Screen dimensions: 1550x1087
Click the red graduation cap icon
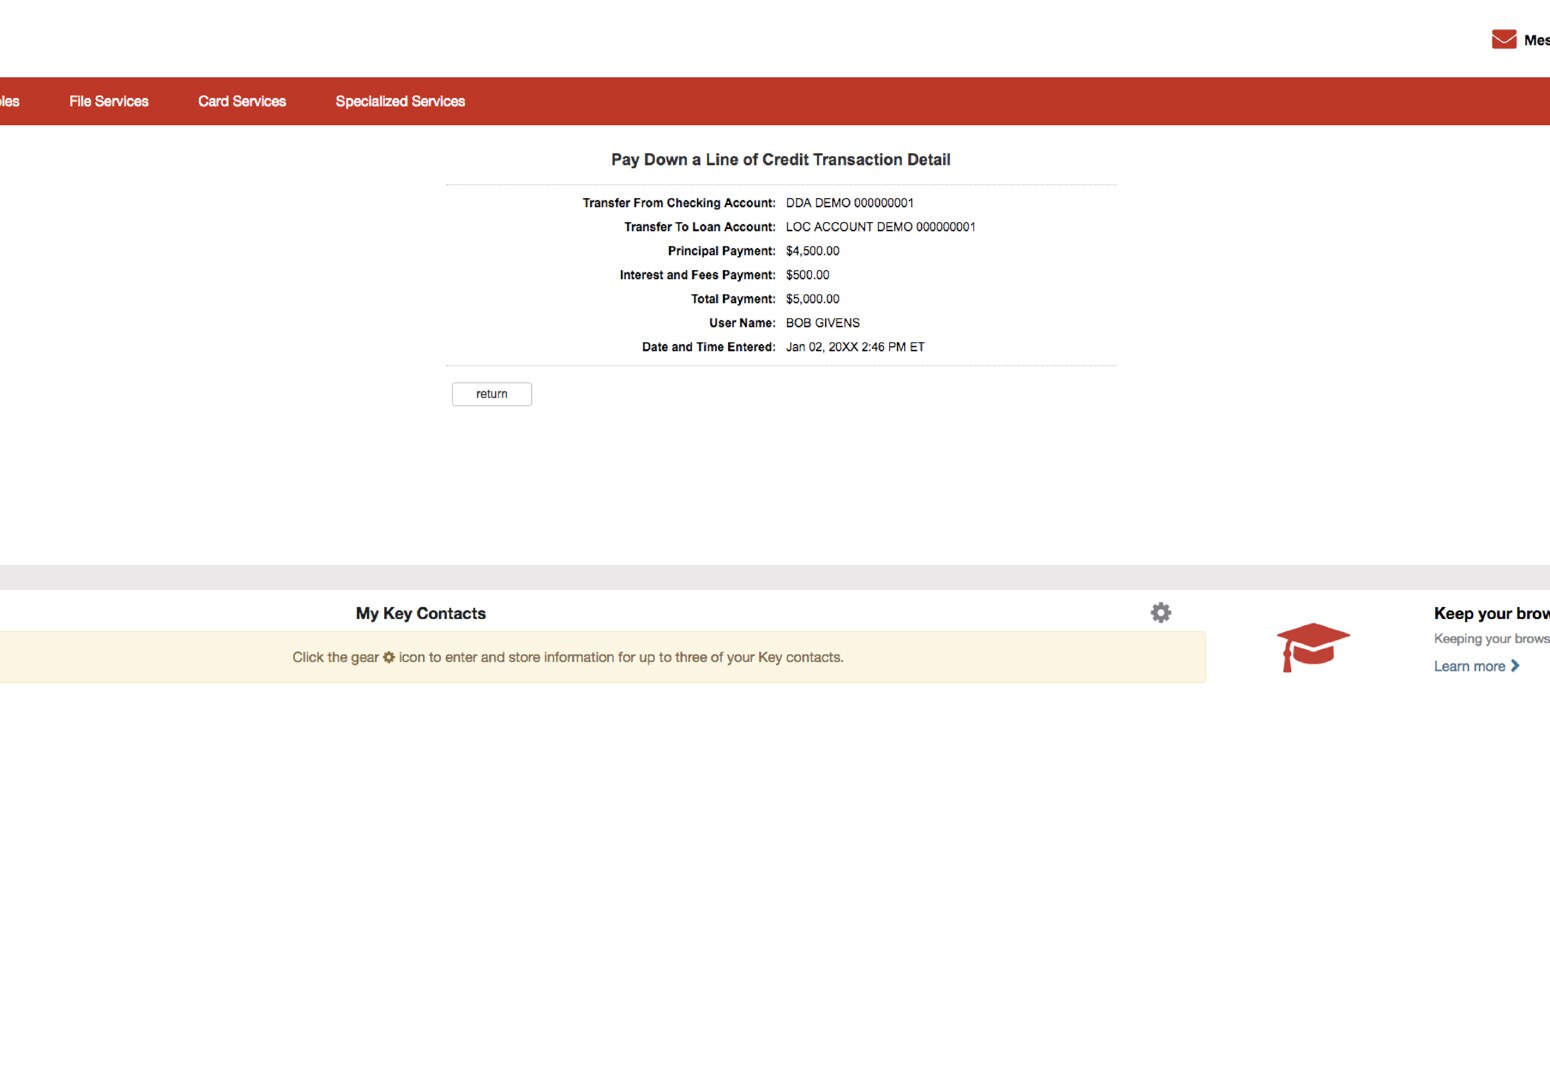point(1313,647)
